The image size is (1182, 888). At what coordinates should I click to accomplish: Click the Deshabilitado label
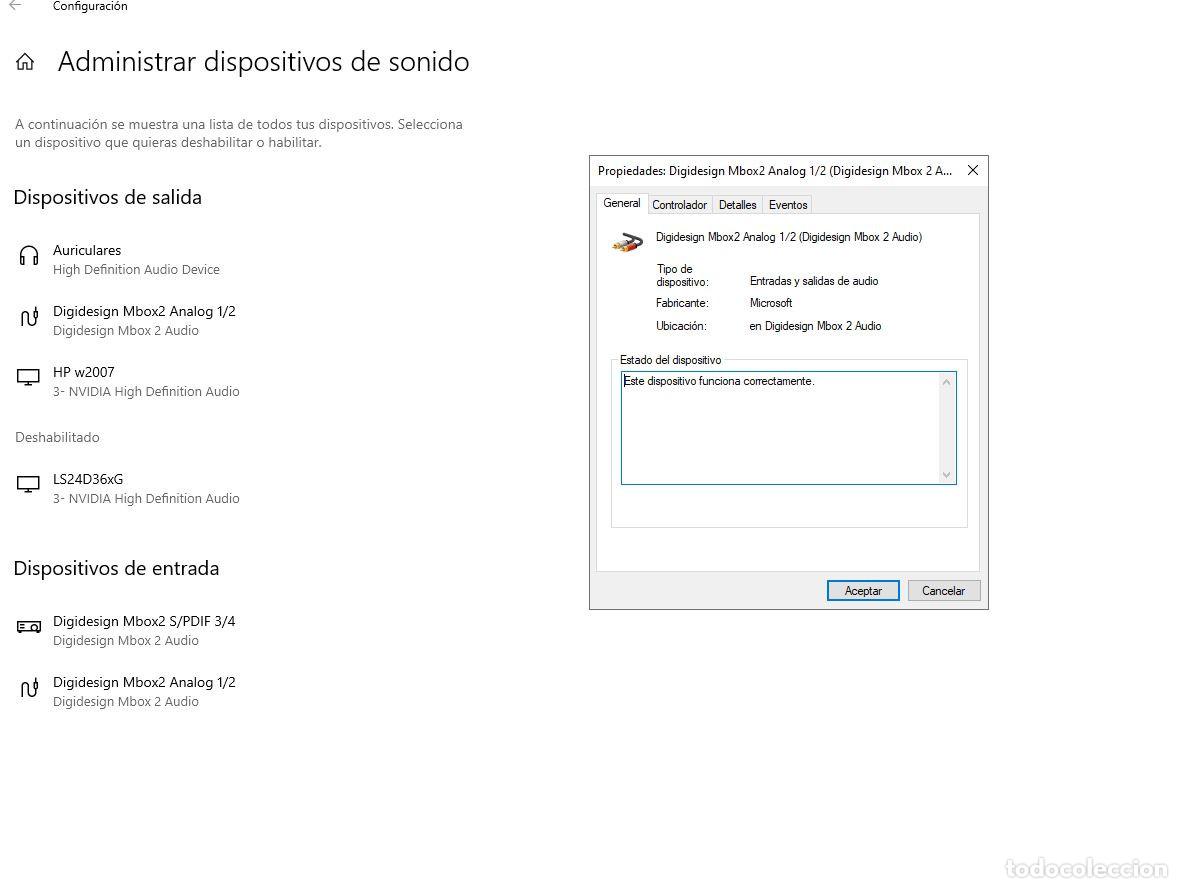pos(57,437)
